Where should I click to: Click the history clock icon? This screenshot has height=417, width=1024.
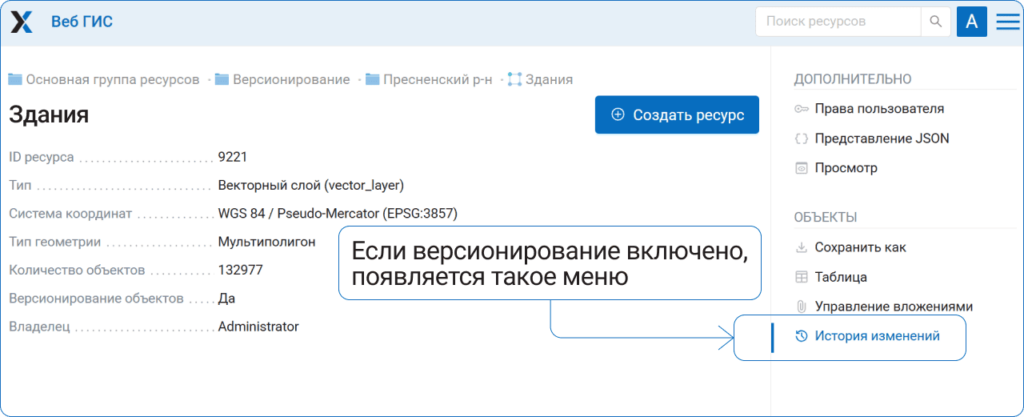pos(801,337)
